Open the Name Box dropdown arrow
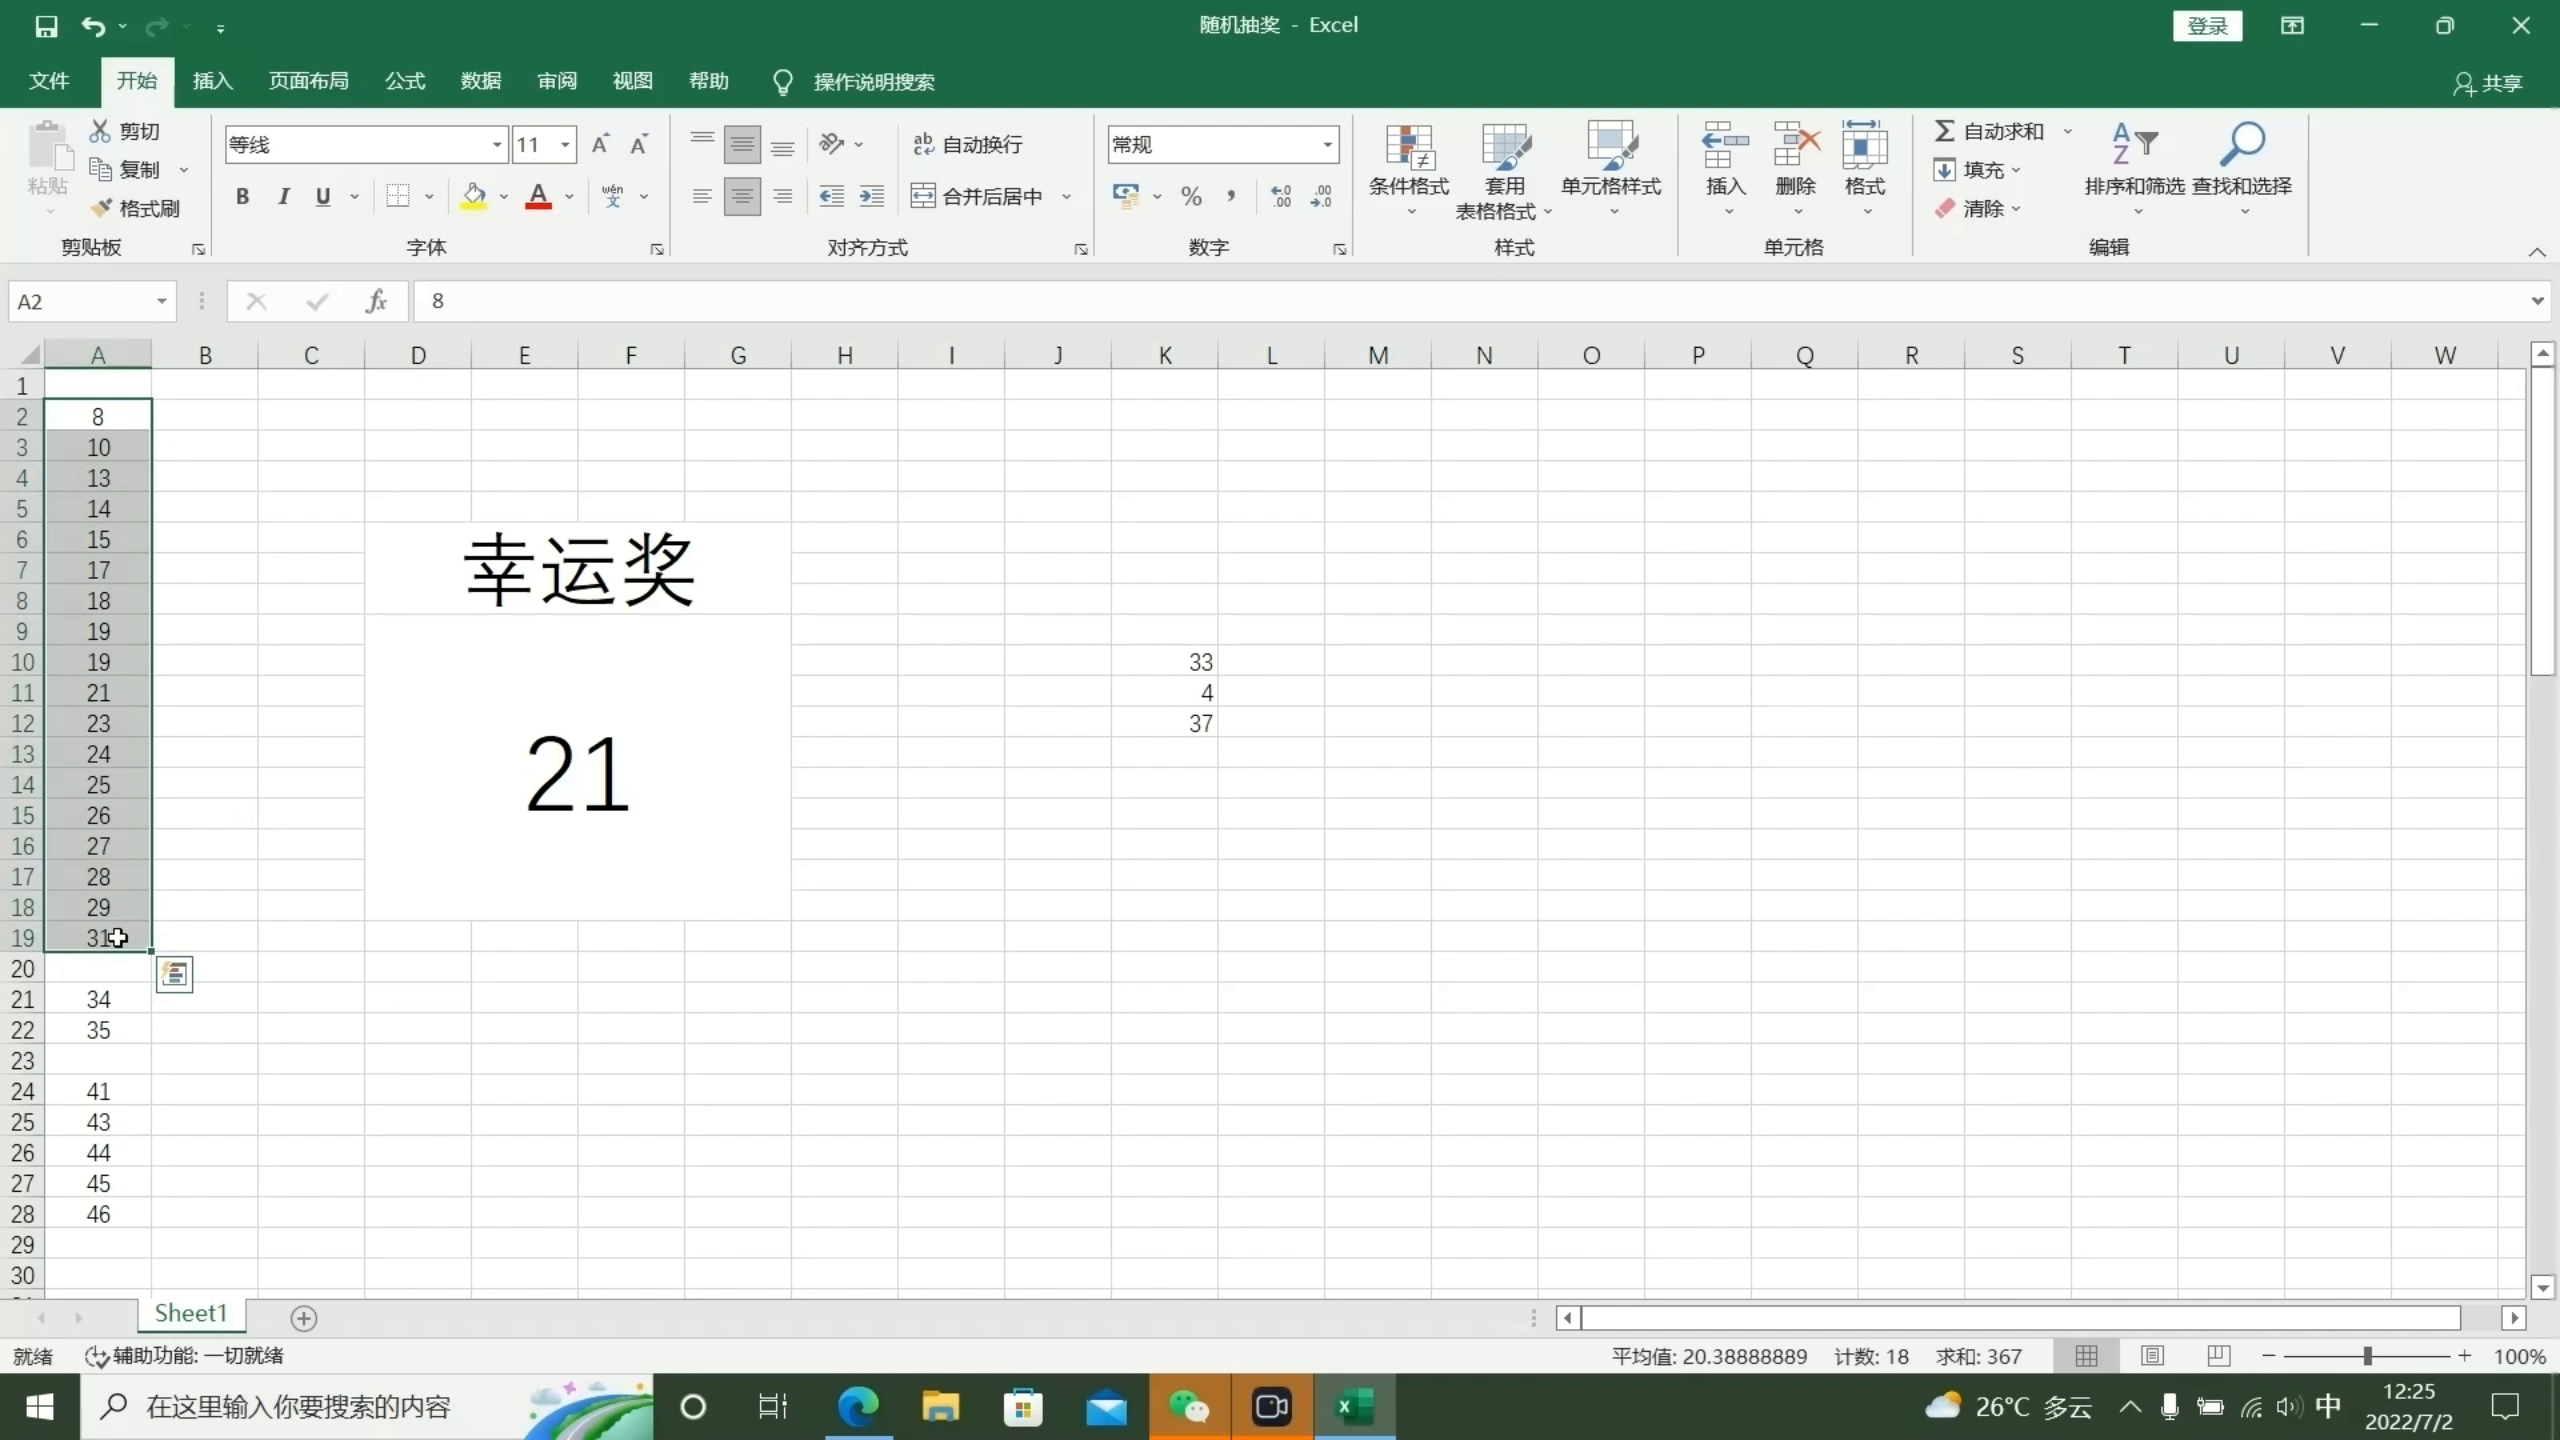Image resolution: width=2560 pixels, height=1440 pixels. (x=161, y=301)
